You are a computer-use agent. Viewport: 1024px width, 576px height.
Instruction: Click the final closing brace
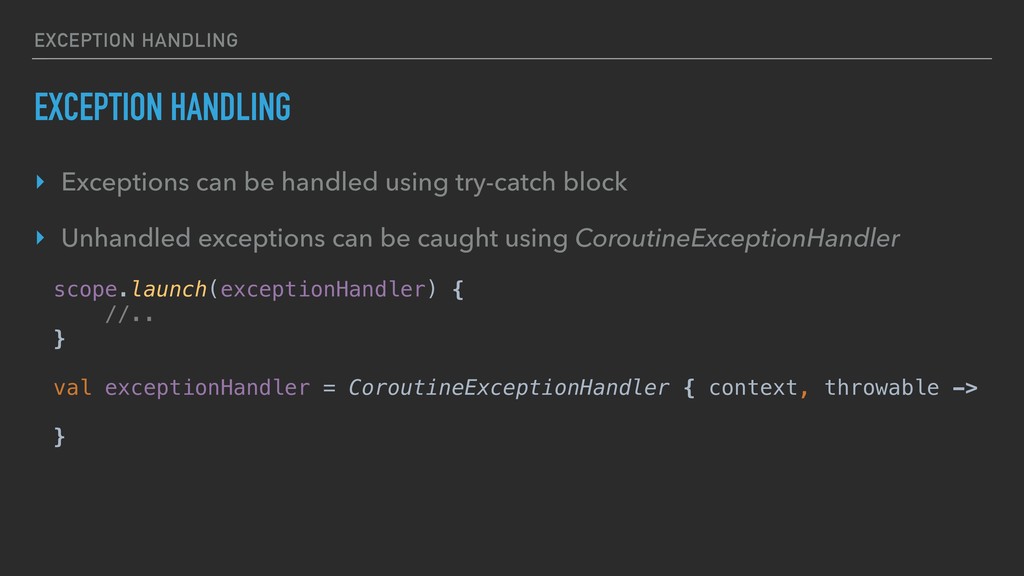pos(59,437)
